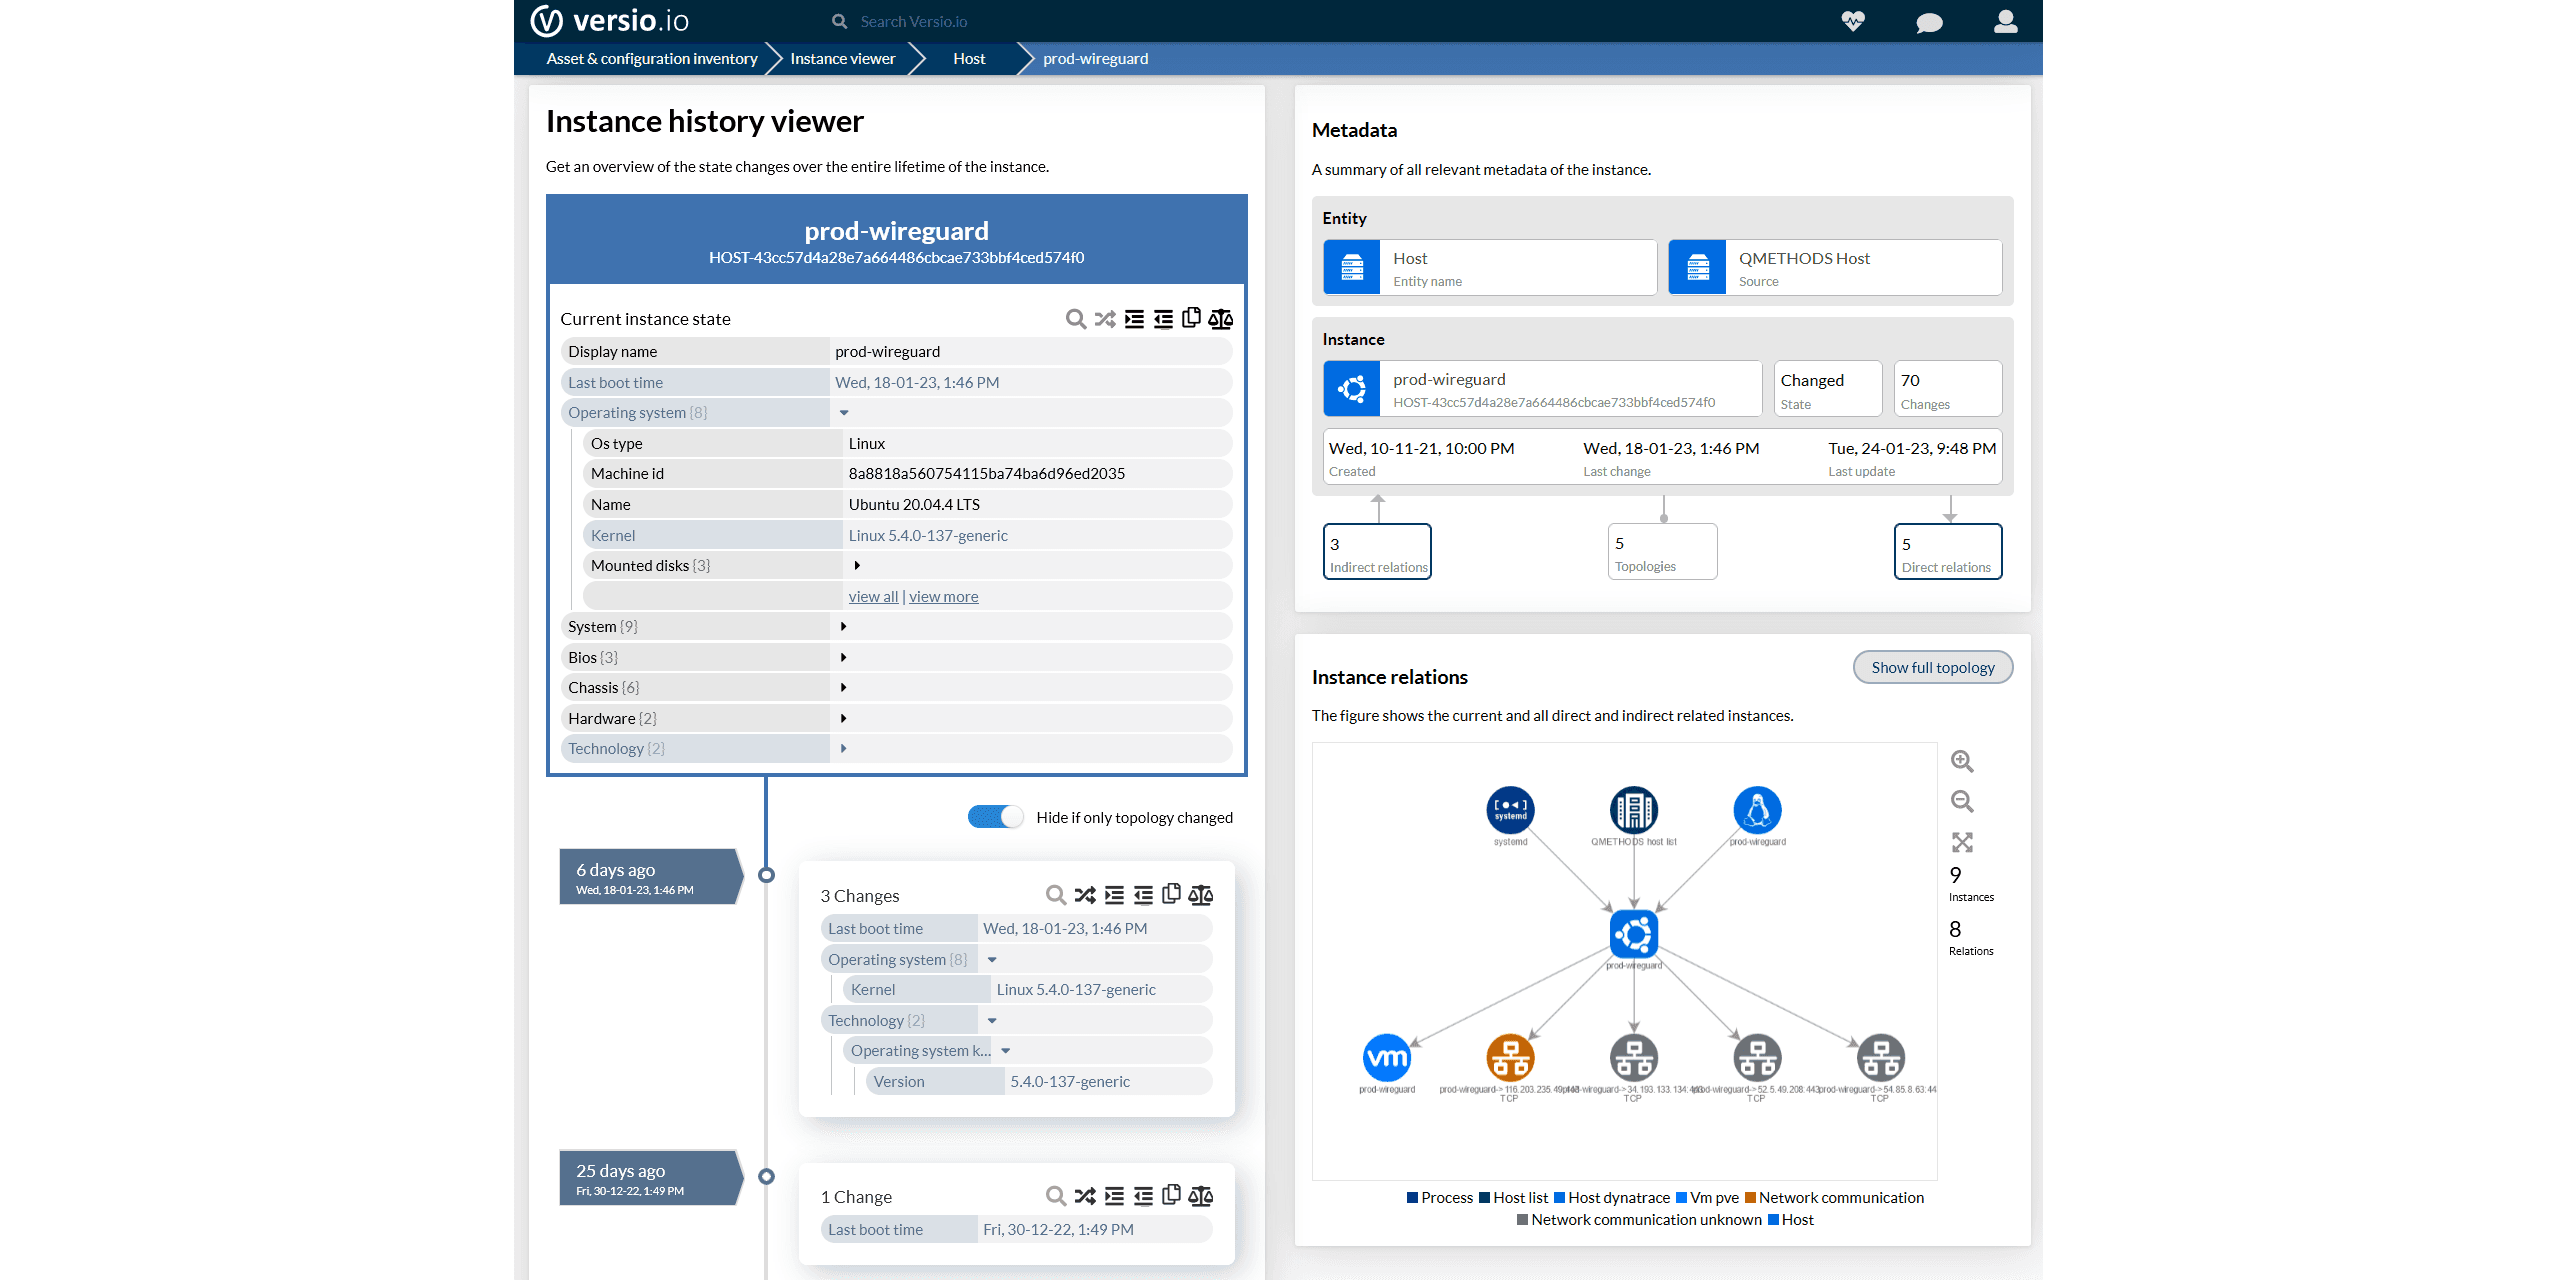This screenshot has height=1280, width=2563.
Task: Click Show full topology button
Action: (x=1932, y=667)
